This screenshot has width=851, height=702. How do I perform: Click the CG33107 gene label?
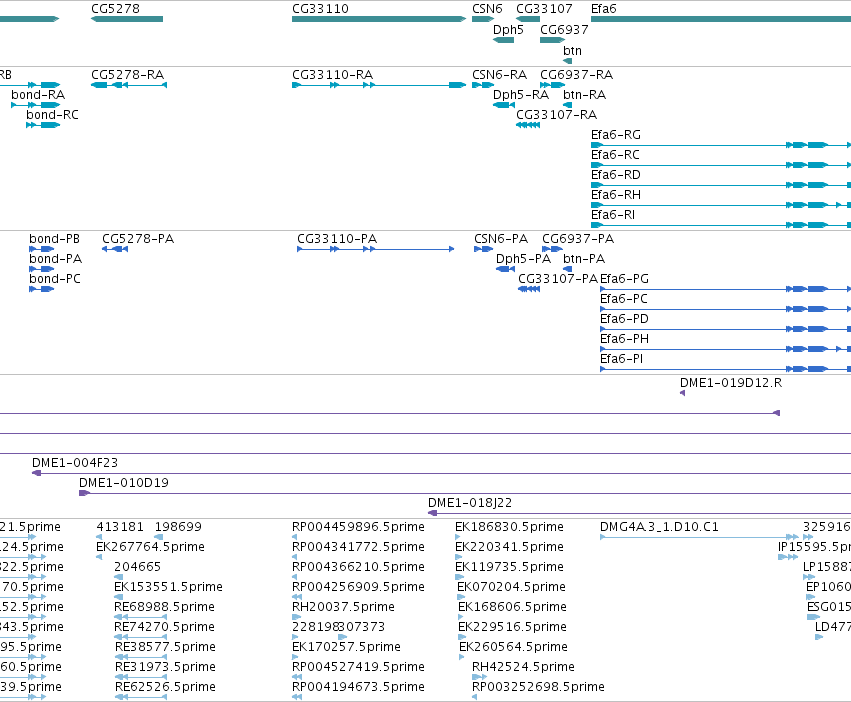pos(544,9)
